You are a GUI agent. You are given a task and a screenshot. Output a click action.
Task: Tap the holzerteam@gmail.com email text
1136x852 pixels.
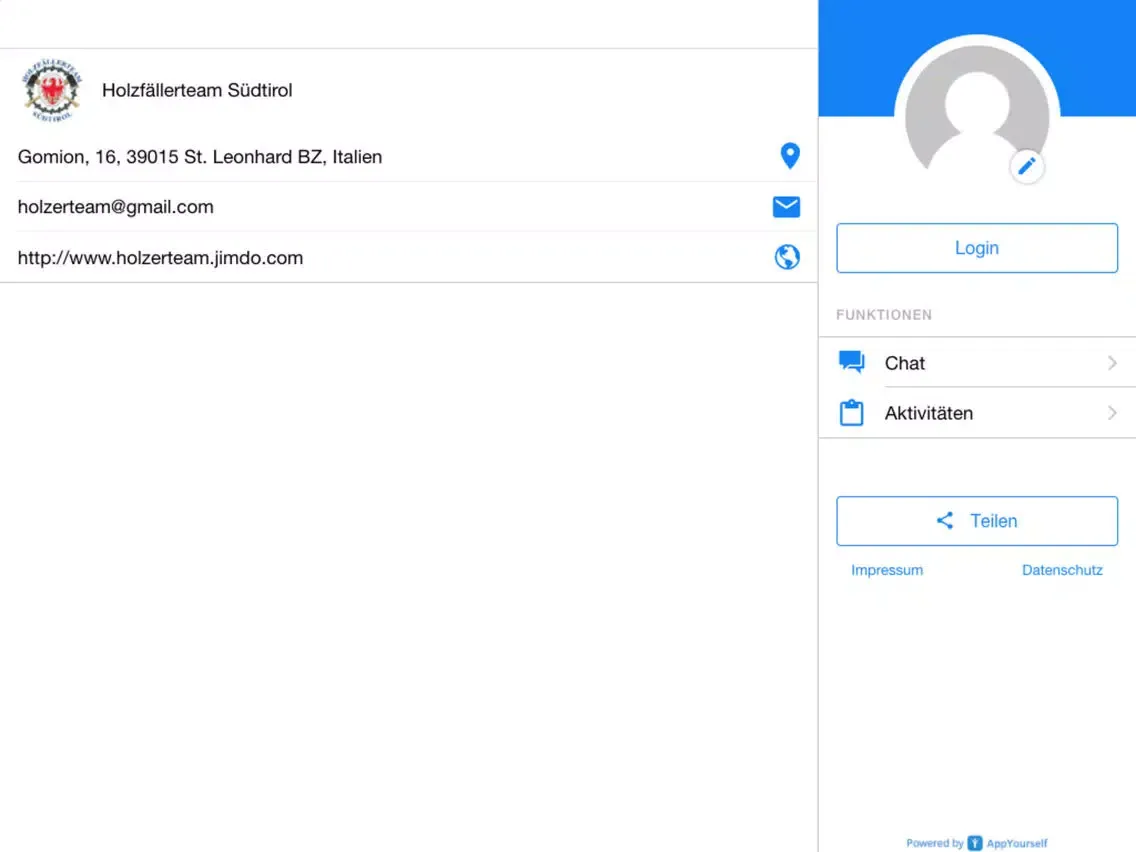(116, 207)
